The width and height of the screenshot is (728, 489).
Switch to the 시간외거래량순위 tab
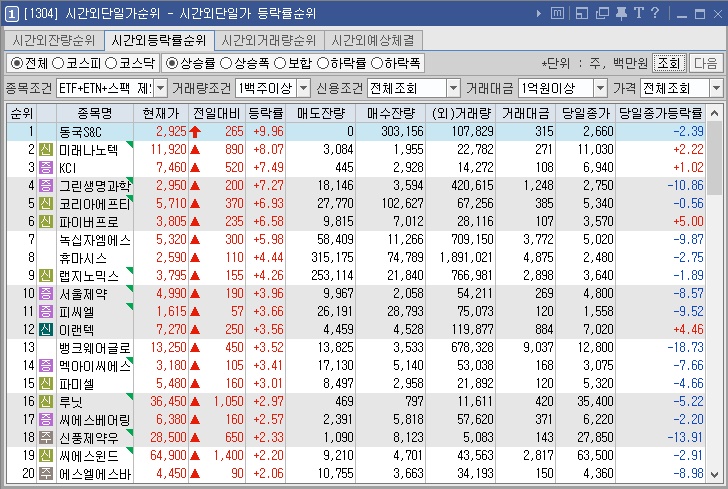tap(269, 40)
